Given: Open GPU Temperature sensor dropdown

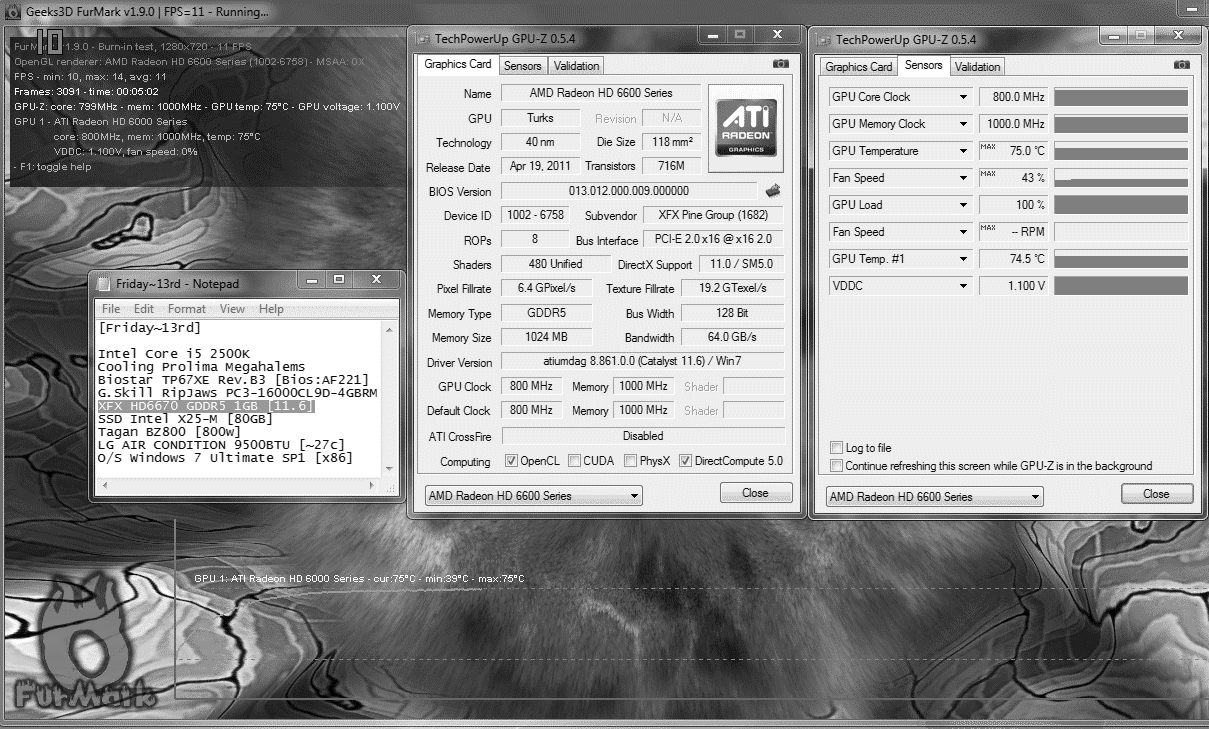Looking at the screenshot, I should coord(900,151).
